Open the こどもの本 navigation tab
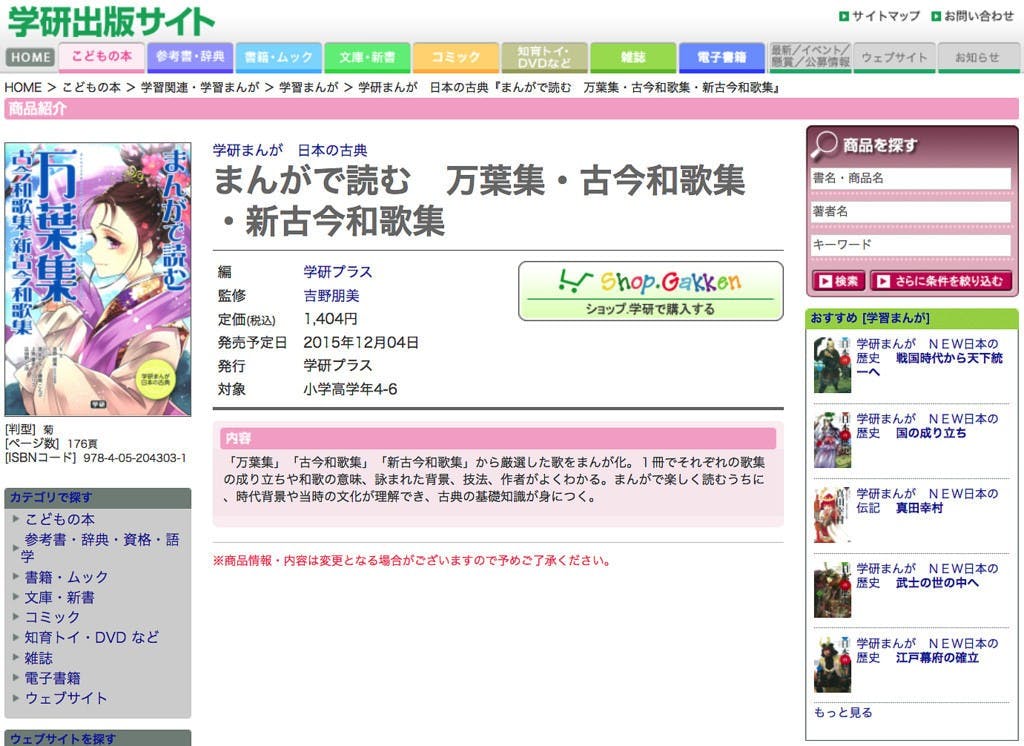Viewport: 1024px width, 746px height. click(x=101, y=57)
